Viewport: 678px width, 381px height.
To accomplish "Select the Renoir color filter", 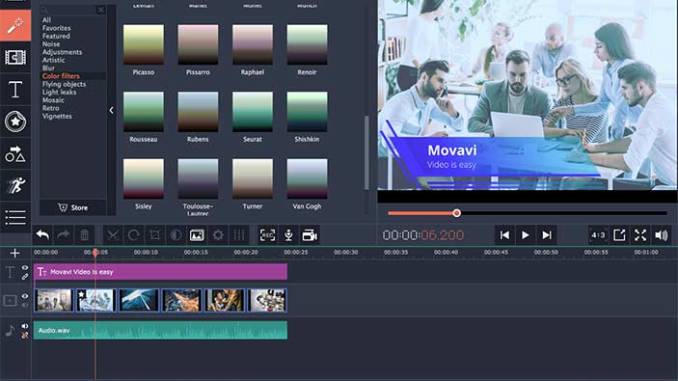I will coord(307,45).
